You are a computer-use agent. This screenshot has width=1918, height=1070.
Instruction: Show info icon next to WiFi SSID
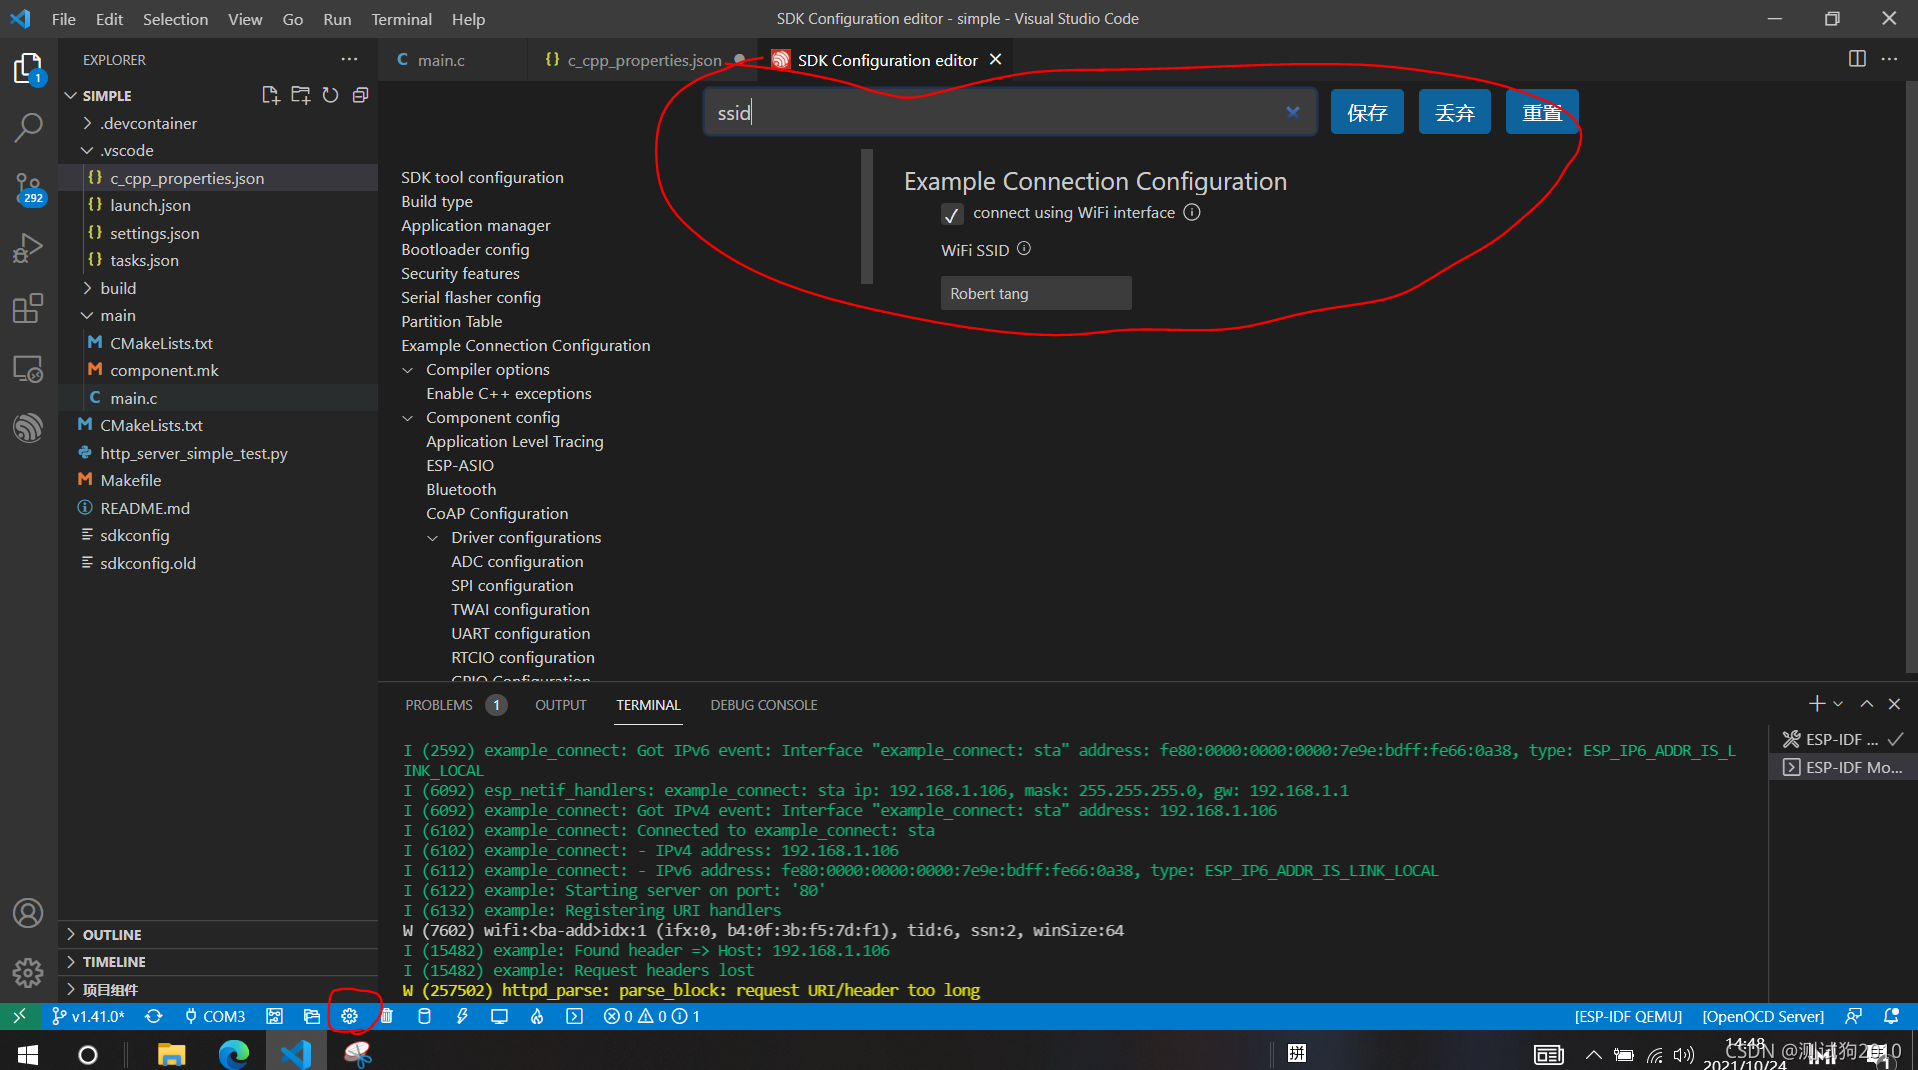pos(1024,249)
